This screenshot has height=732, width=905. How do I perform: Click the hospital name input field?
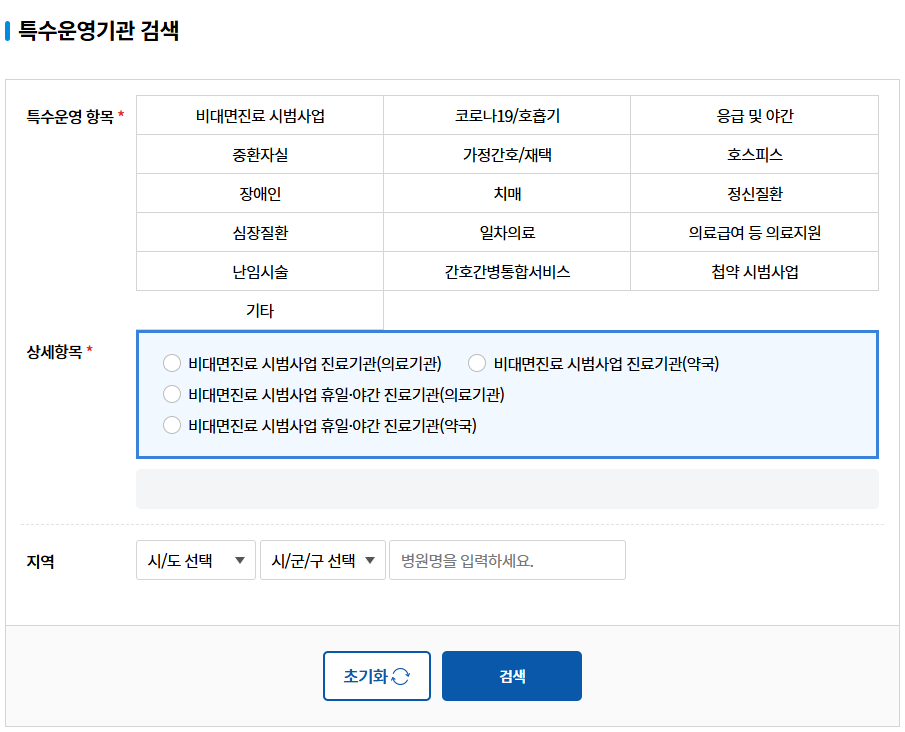[x=506, y=560]
